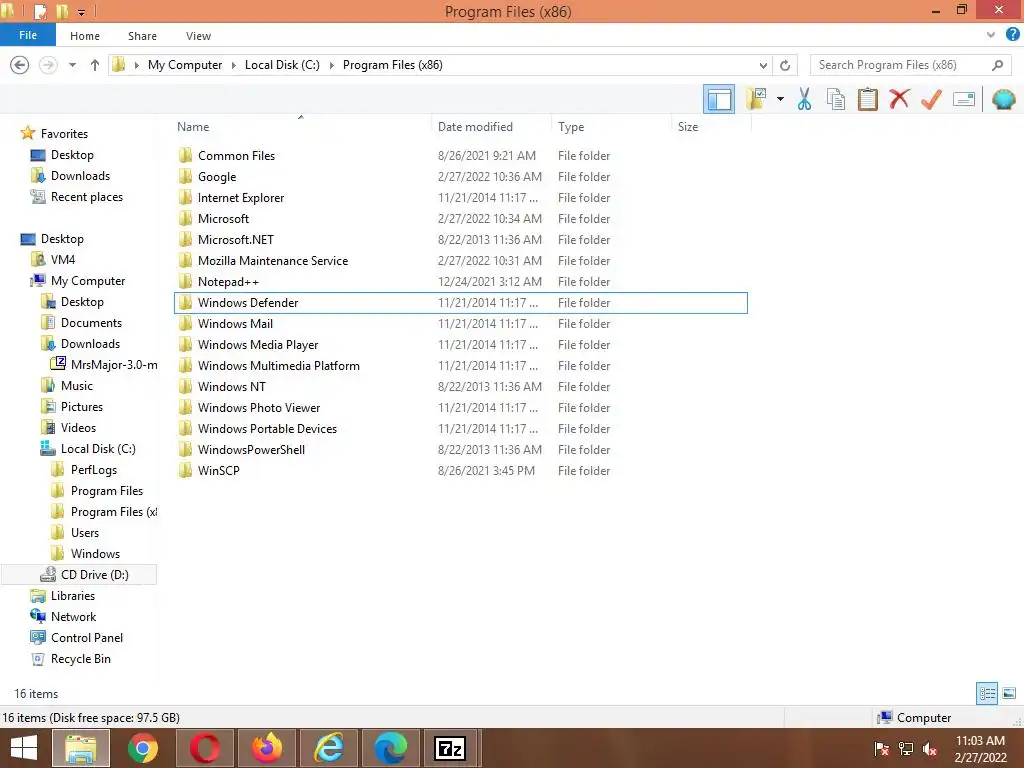The width and height of the screenshot is (1024, 768).
Task: Select the WindowsPowerShell folder
Action: (x=461, y=449)
